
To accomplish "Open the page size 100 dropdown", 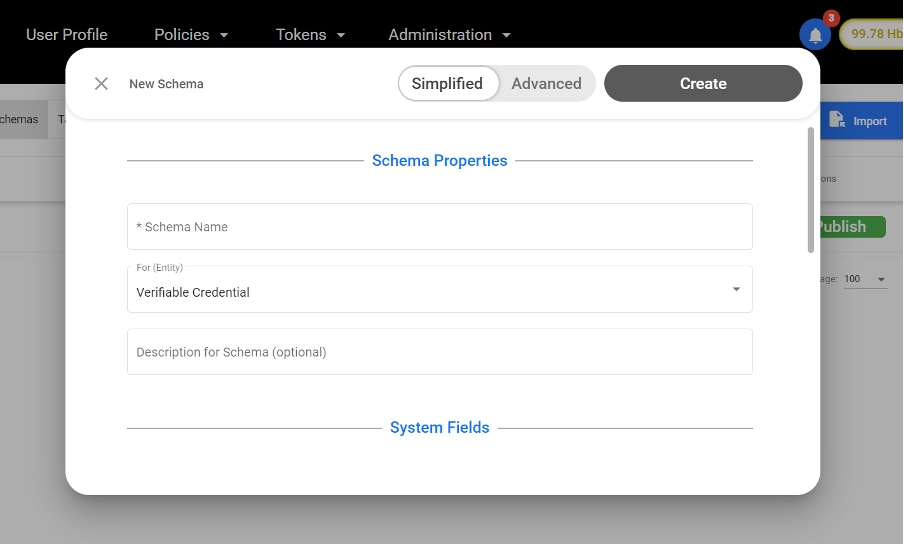I will point(865,279).
